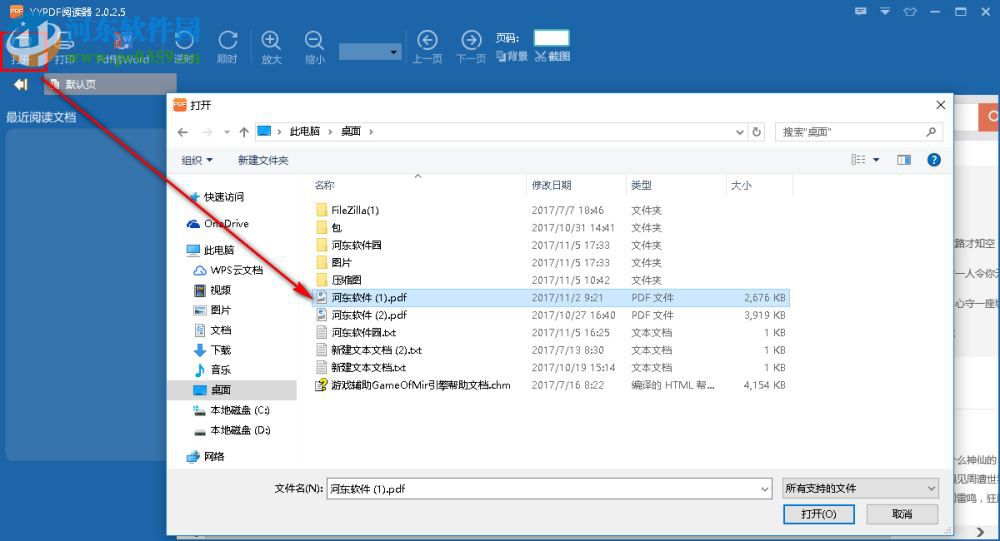The height and width of the screenshot is (541, 1000).
Task: Click the Refresh icon beside the address bar
Action: tap(756, 132)
